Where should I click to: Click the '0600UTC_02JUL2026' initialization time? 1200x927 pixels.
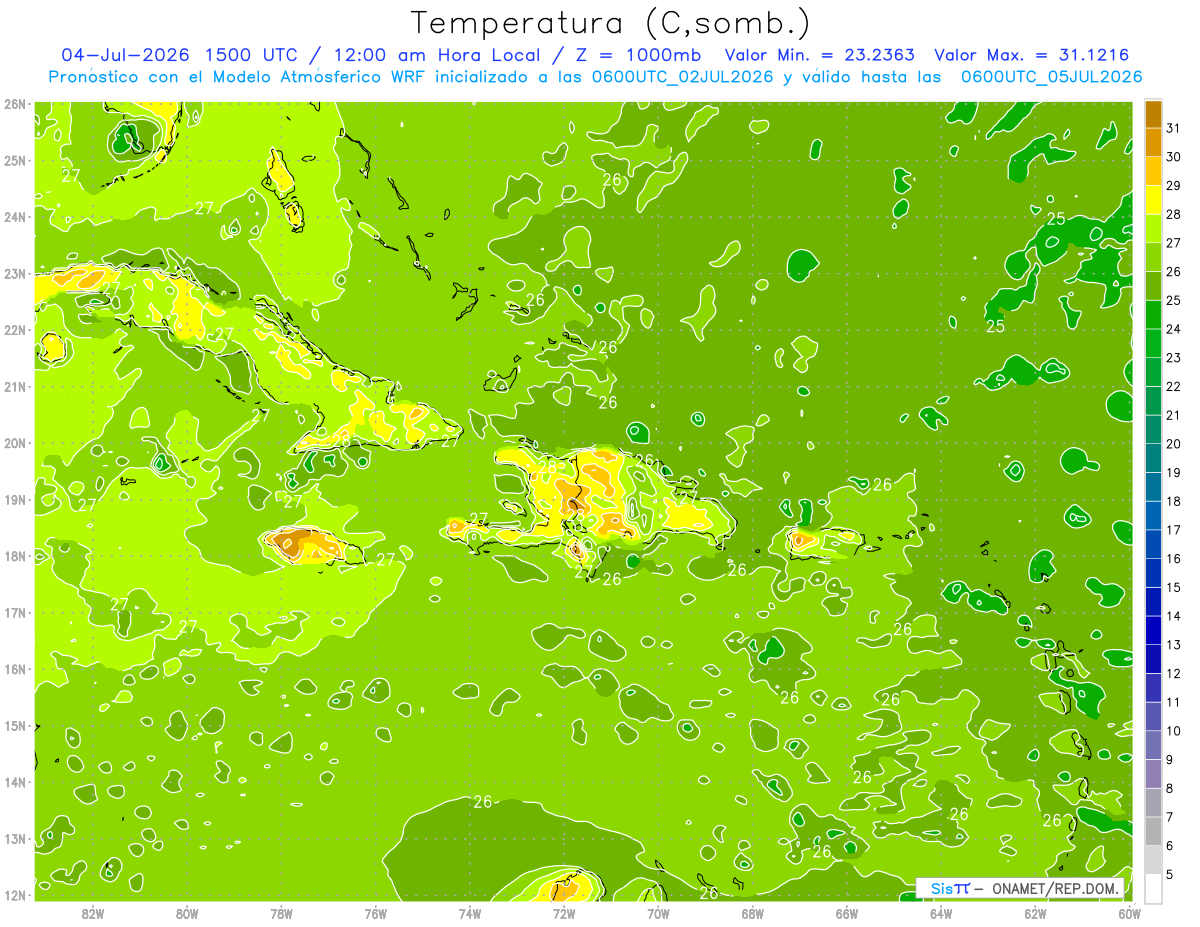pos(683,76)
